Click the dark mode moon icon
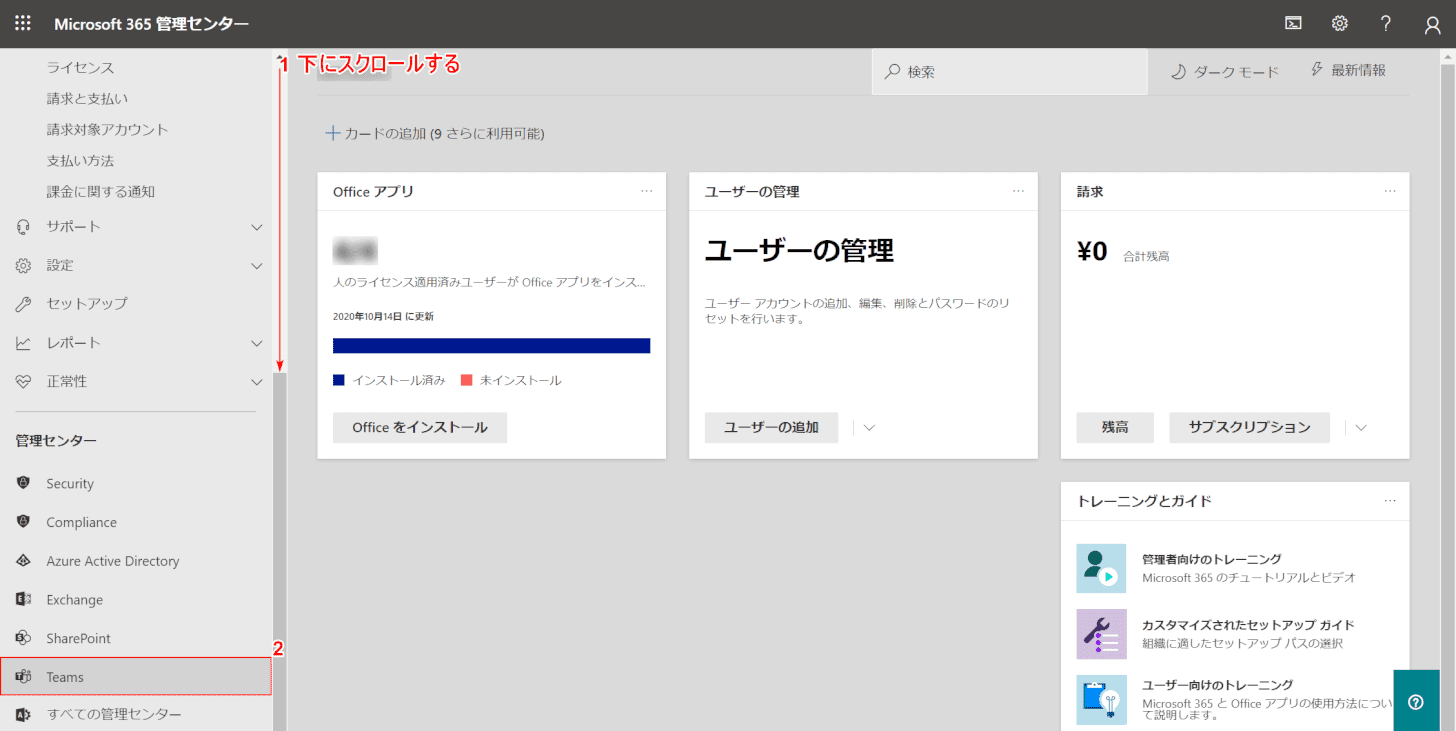This screenshot has height=731, width=1456. [1178, 71]
